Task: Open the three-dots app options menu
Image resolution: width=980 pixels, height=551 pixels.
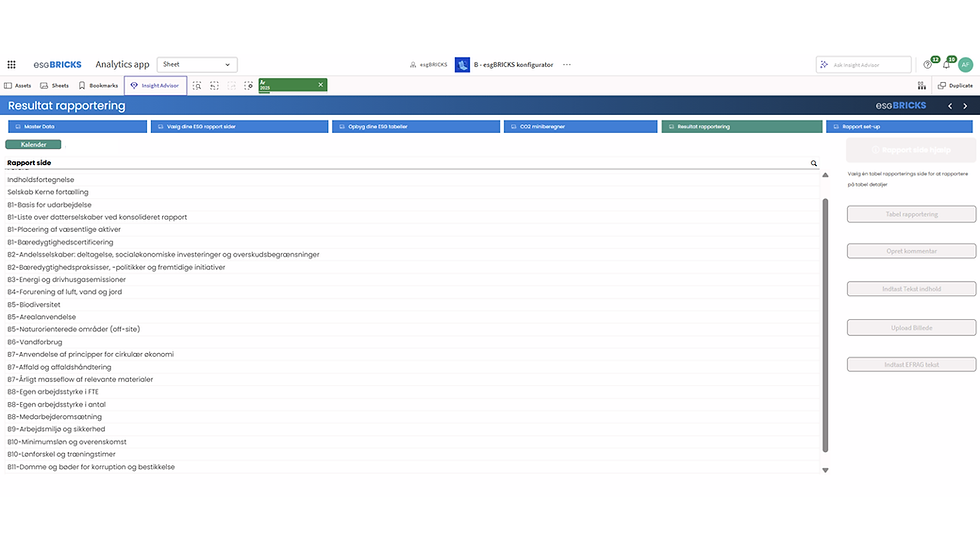Action: 567,64
